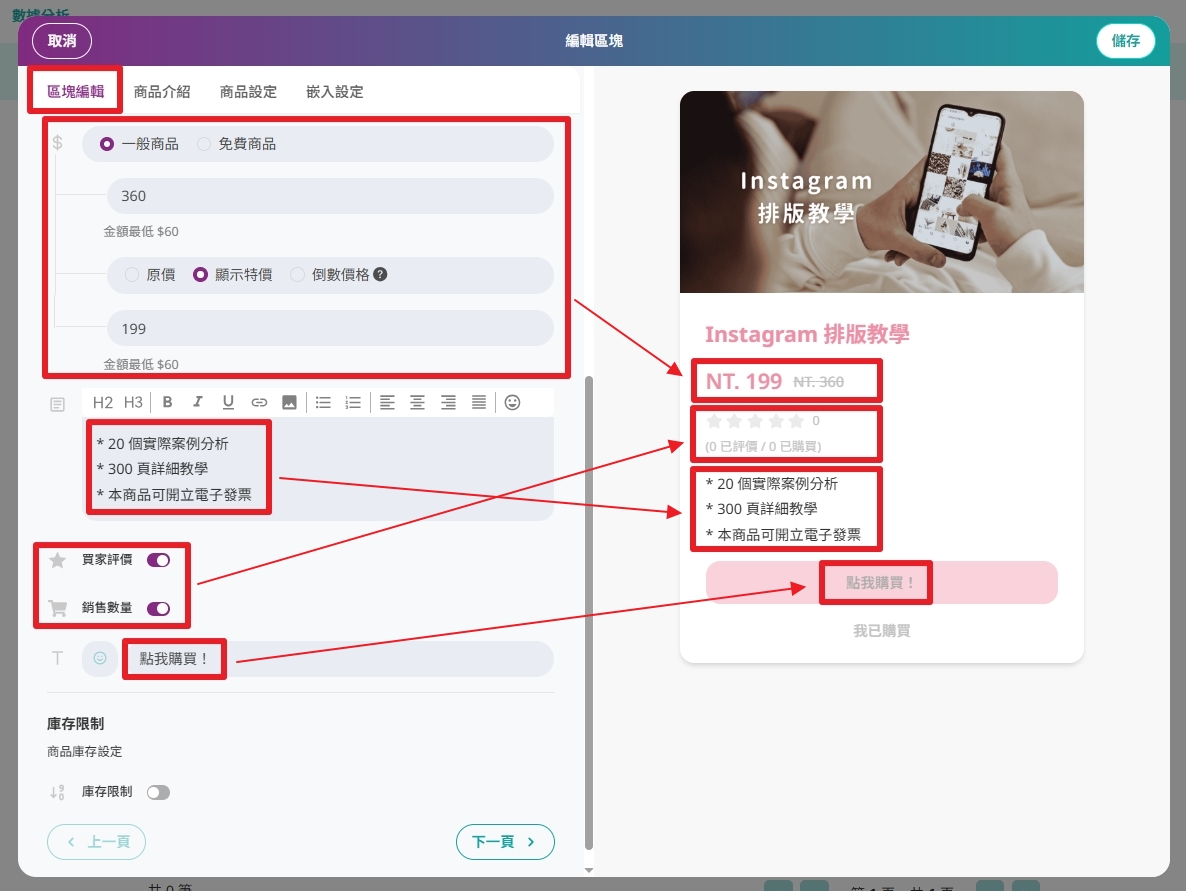Click (0 已評價 / 0 已購買) text
The image size is (1186, 891).
(763, 446)
